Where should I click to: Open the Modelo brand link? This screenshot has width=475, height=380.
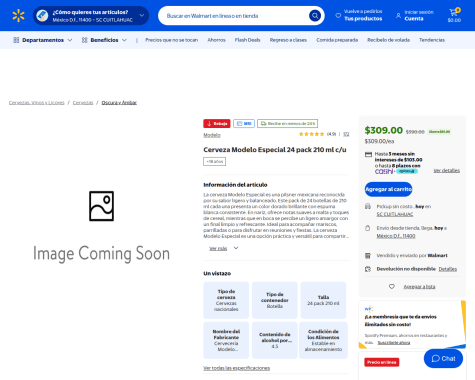click(x=212, y=135)
